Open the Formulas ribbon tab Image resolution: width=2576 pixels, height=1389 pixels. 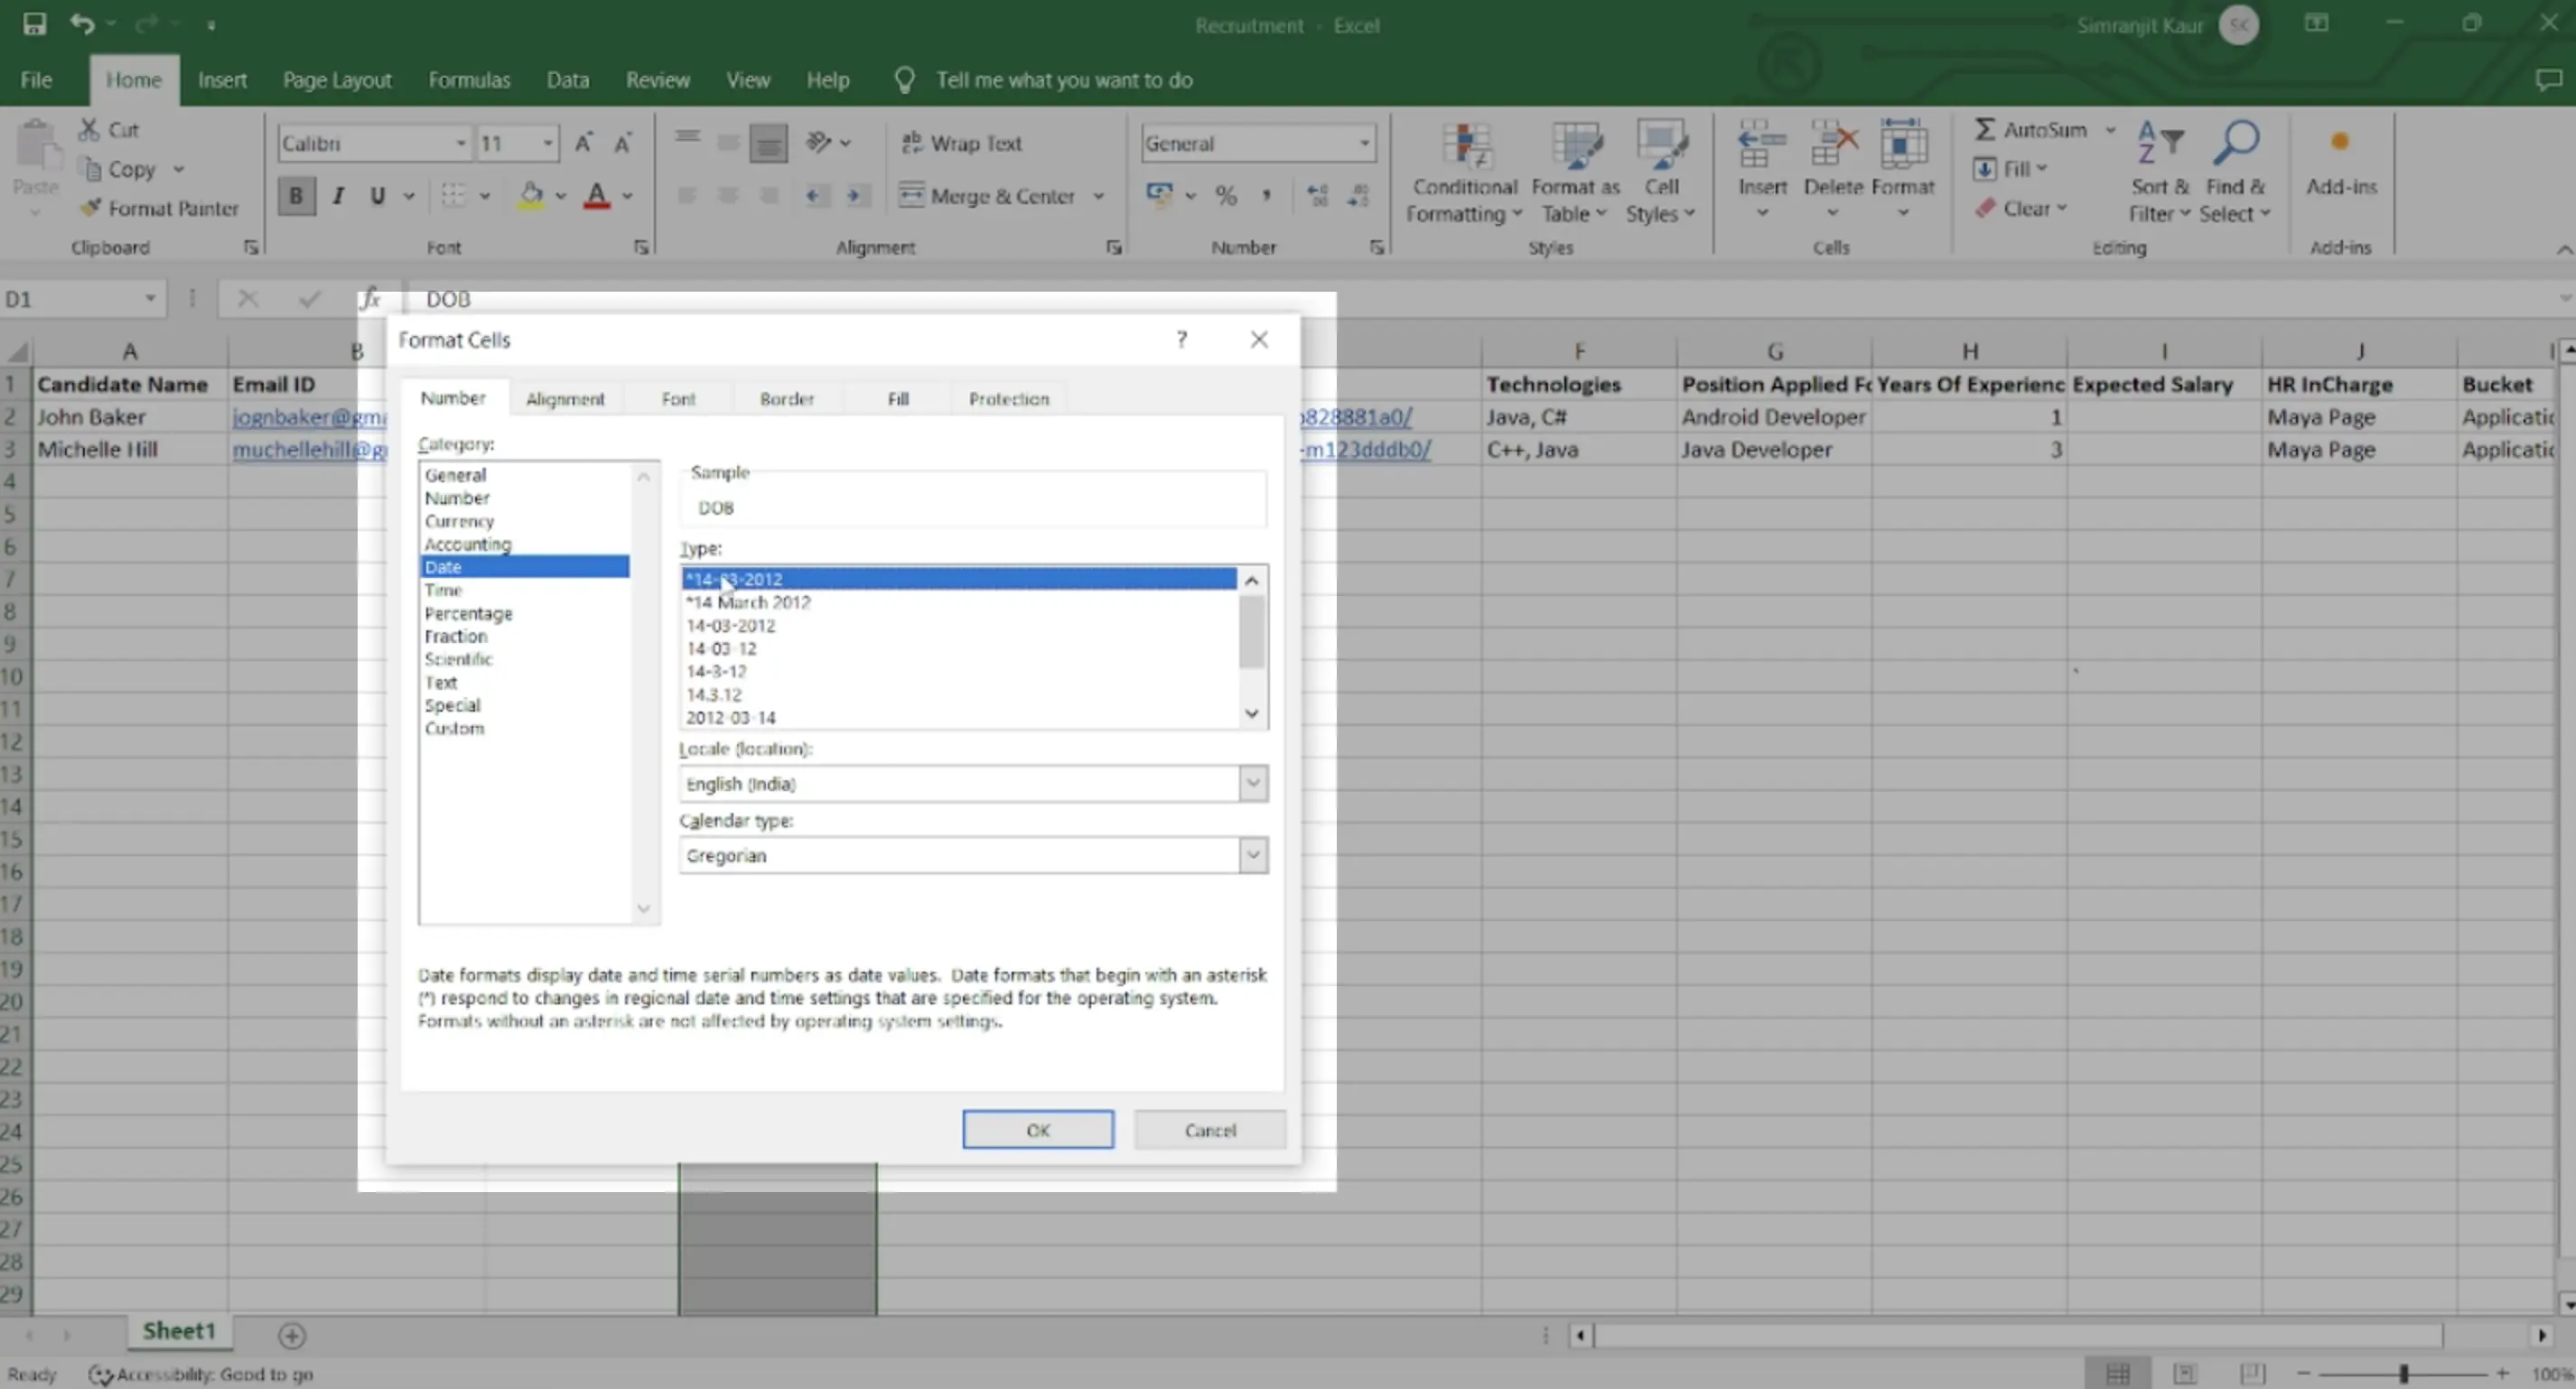pos(469,80)
